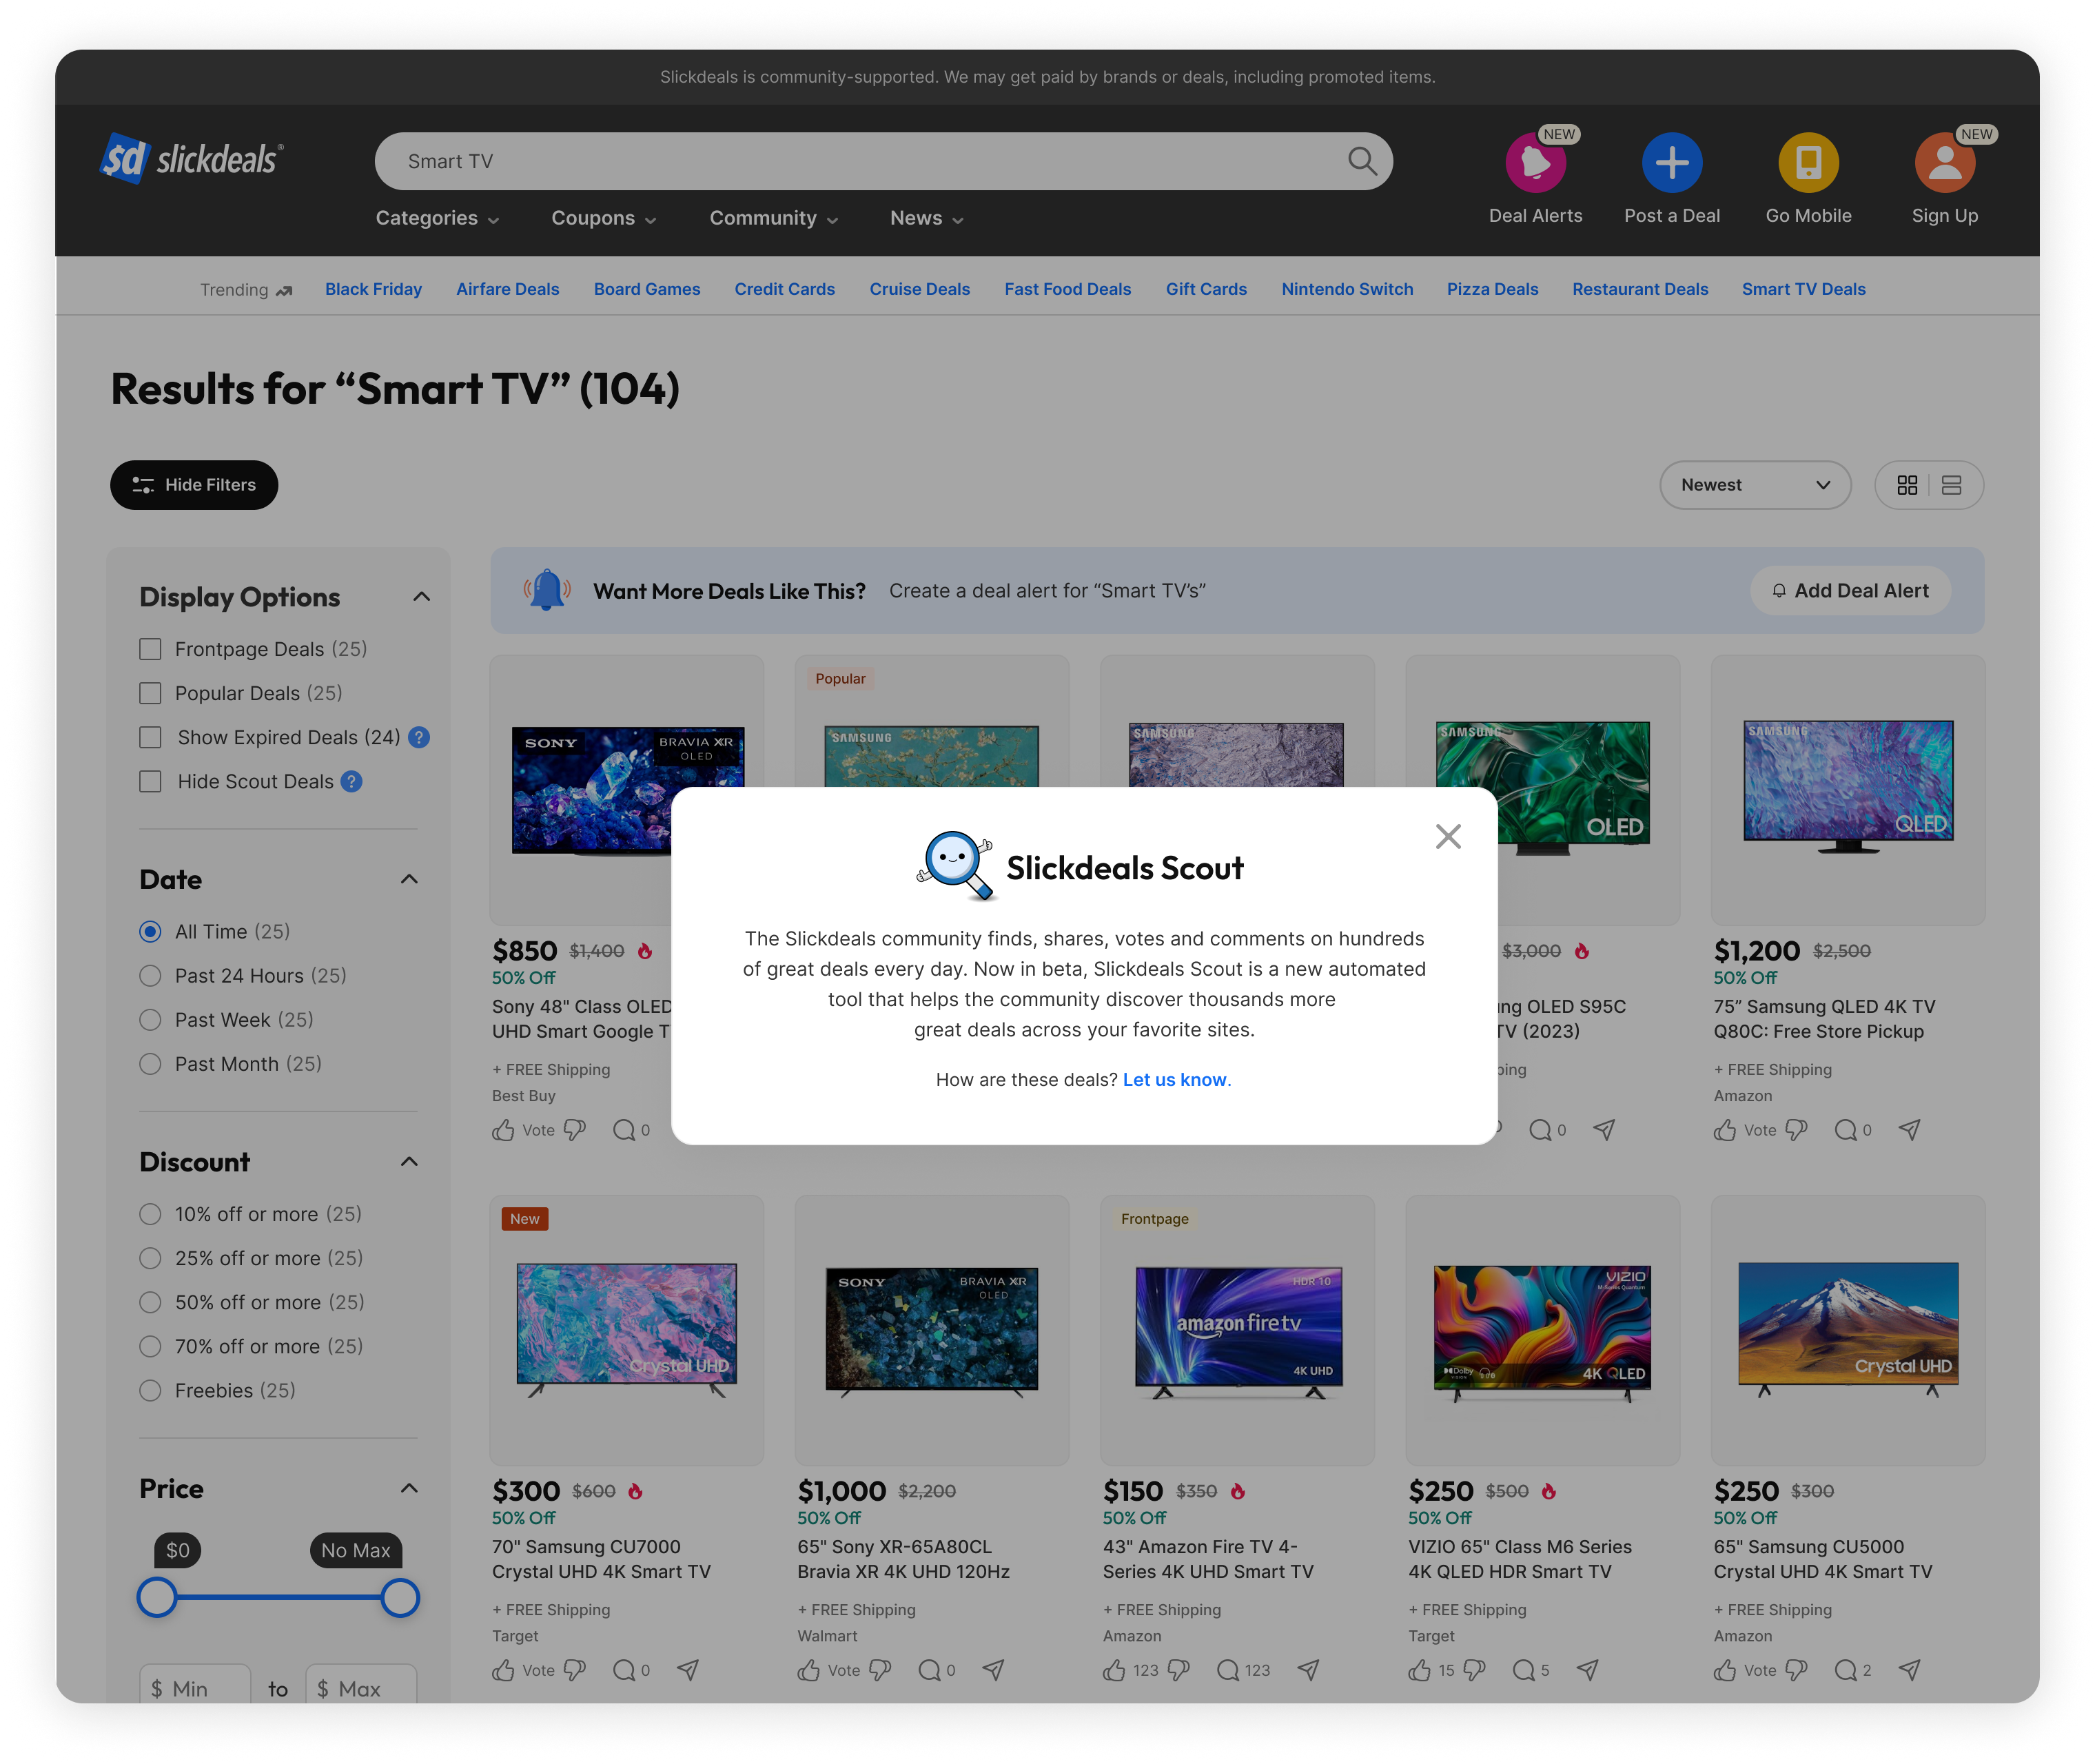Close the Slickdeals Scout popup
This screenshot has height=1764, width=2095.
tap(1448, 836)
